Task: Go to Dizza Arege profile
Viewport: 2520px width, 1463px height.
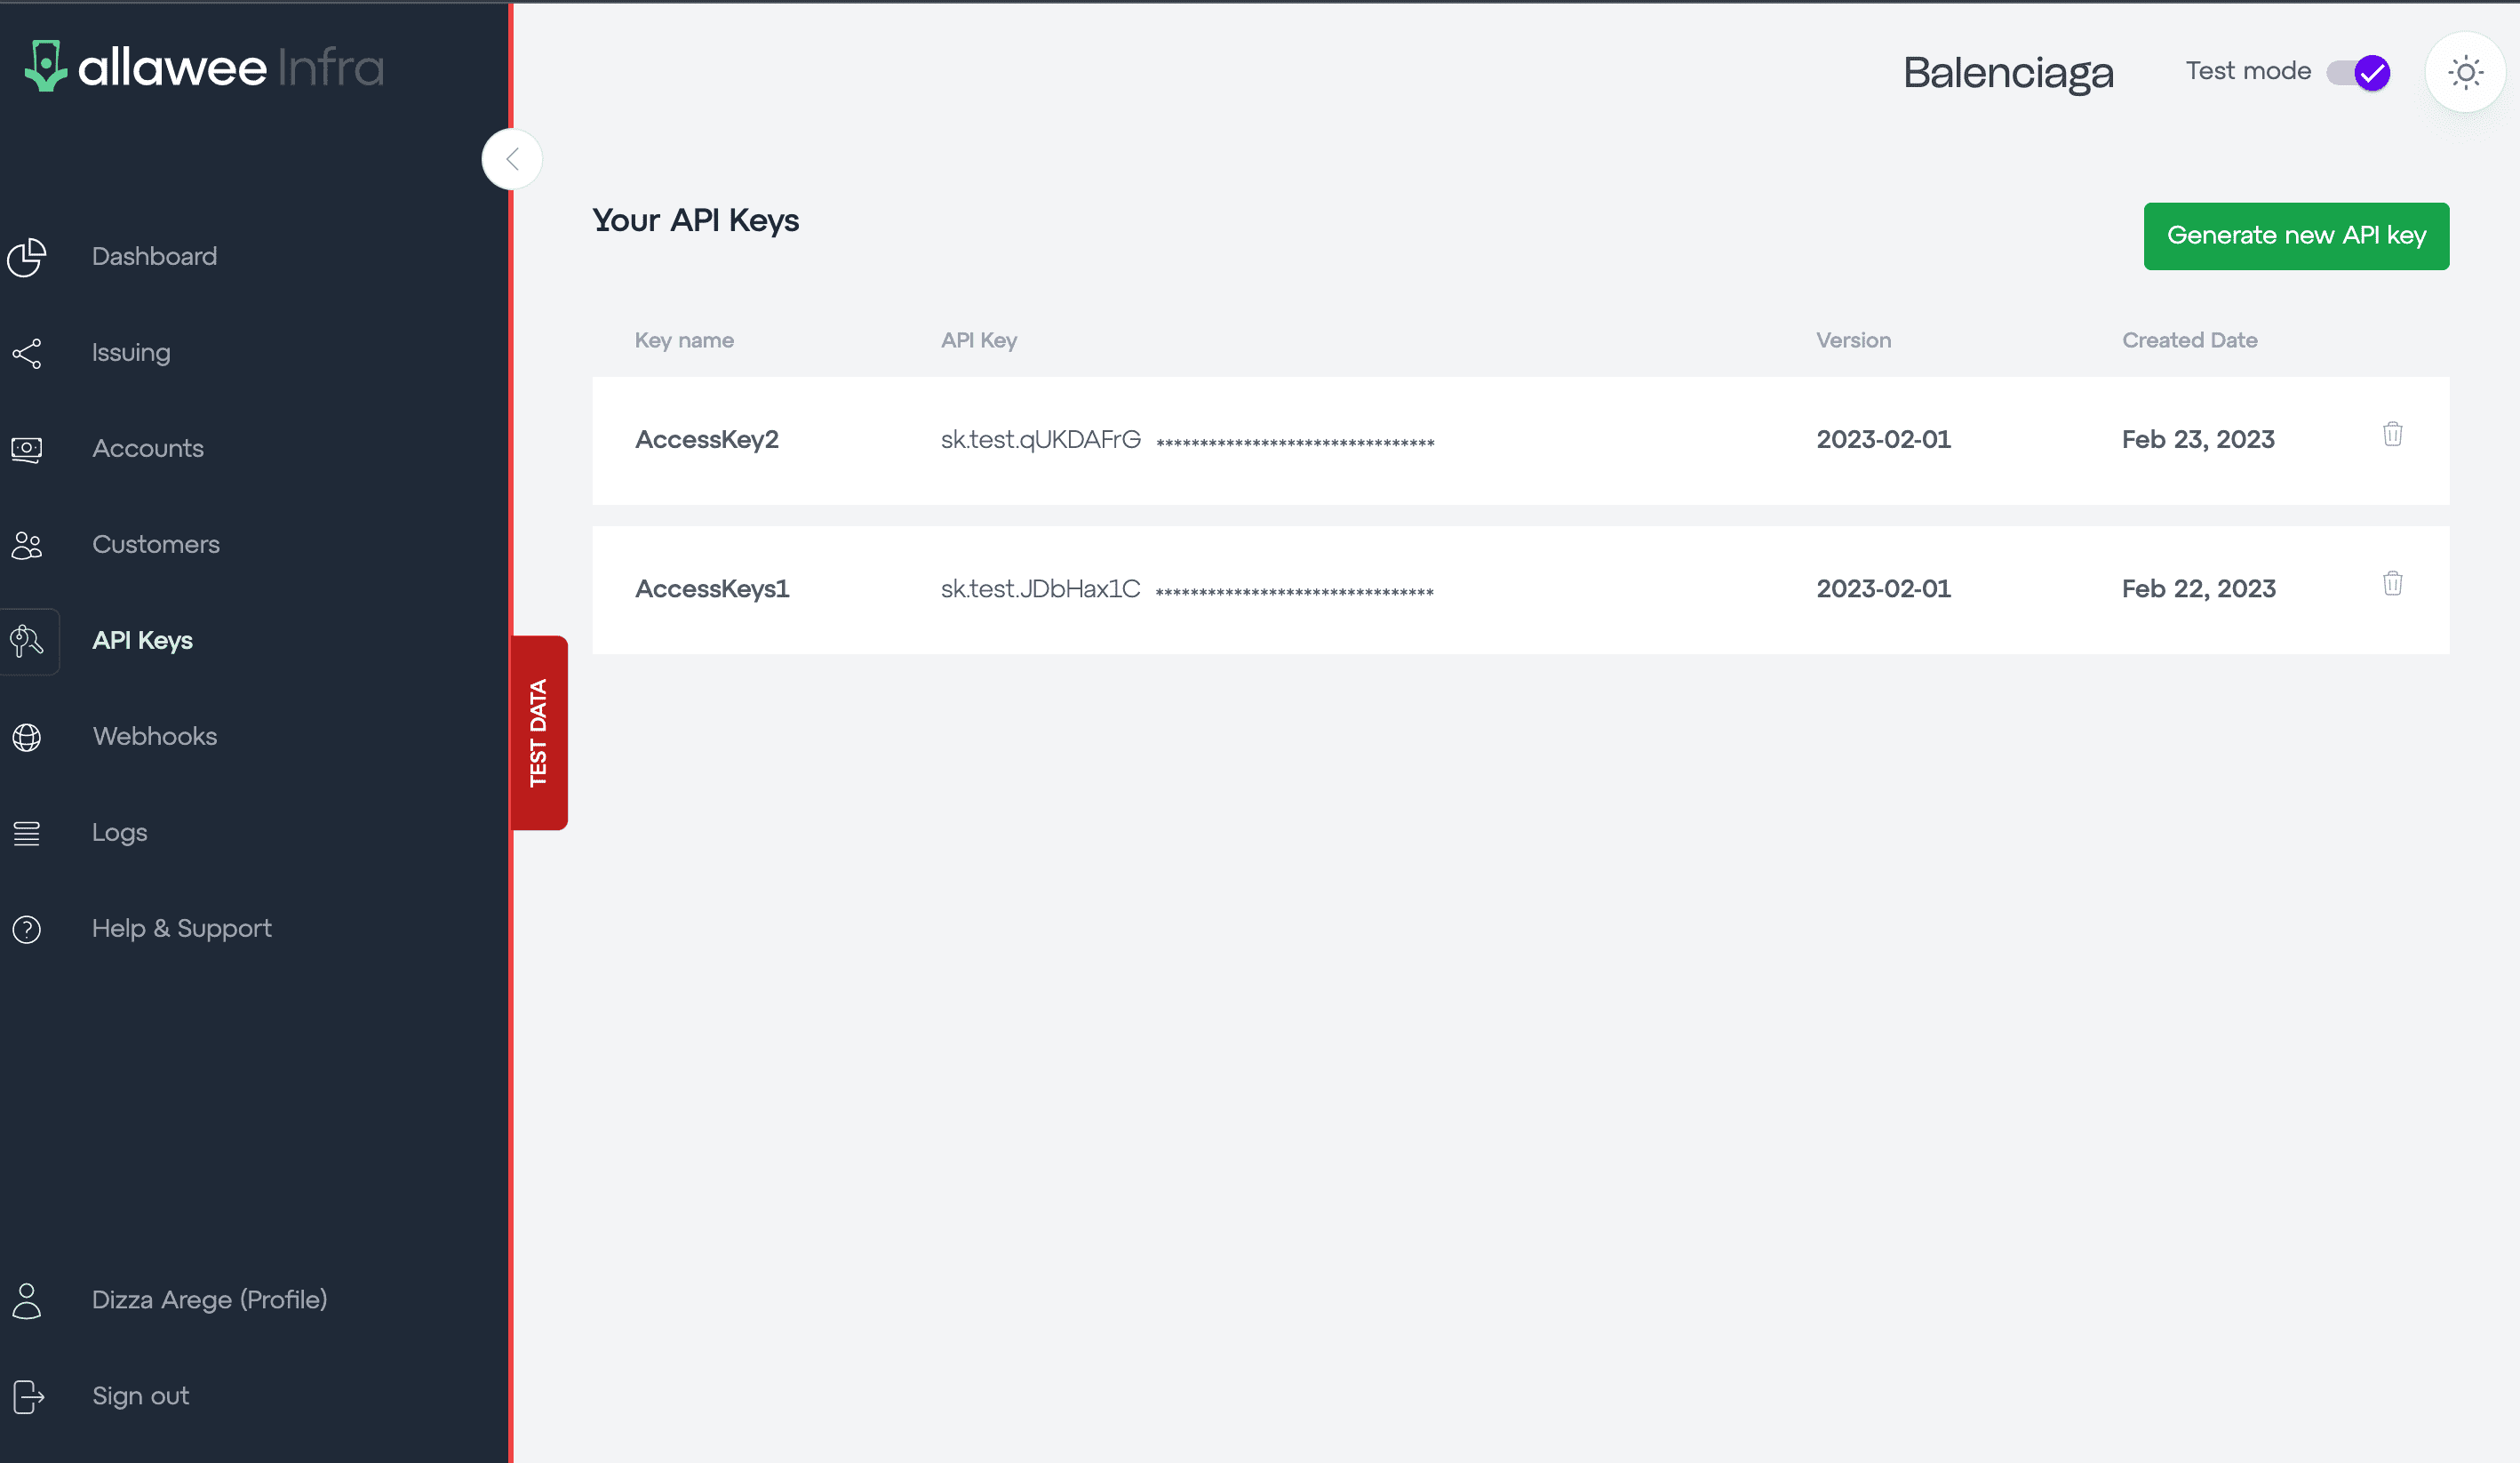Action: (x=209, y=1300)
